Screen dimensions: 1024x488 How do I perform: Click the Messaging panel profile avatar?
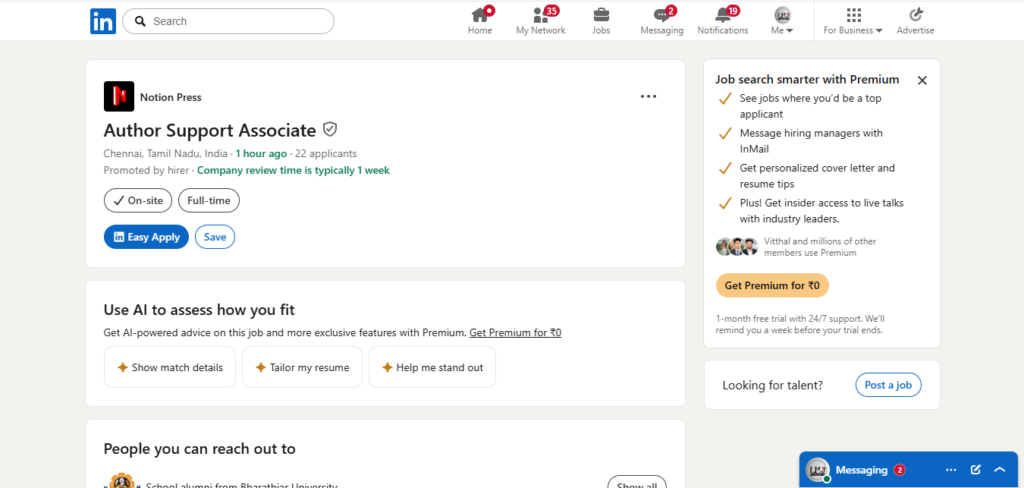817,470
